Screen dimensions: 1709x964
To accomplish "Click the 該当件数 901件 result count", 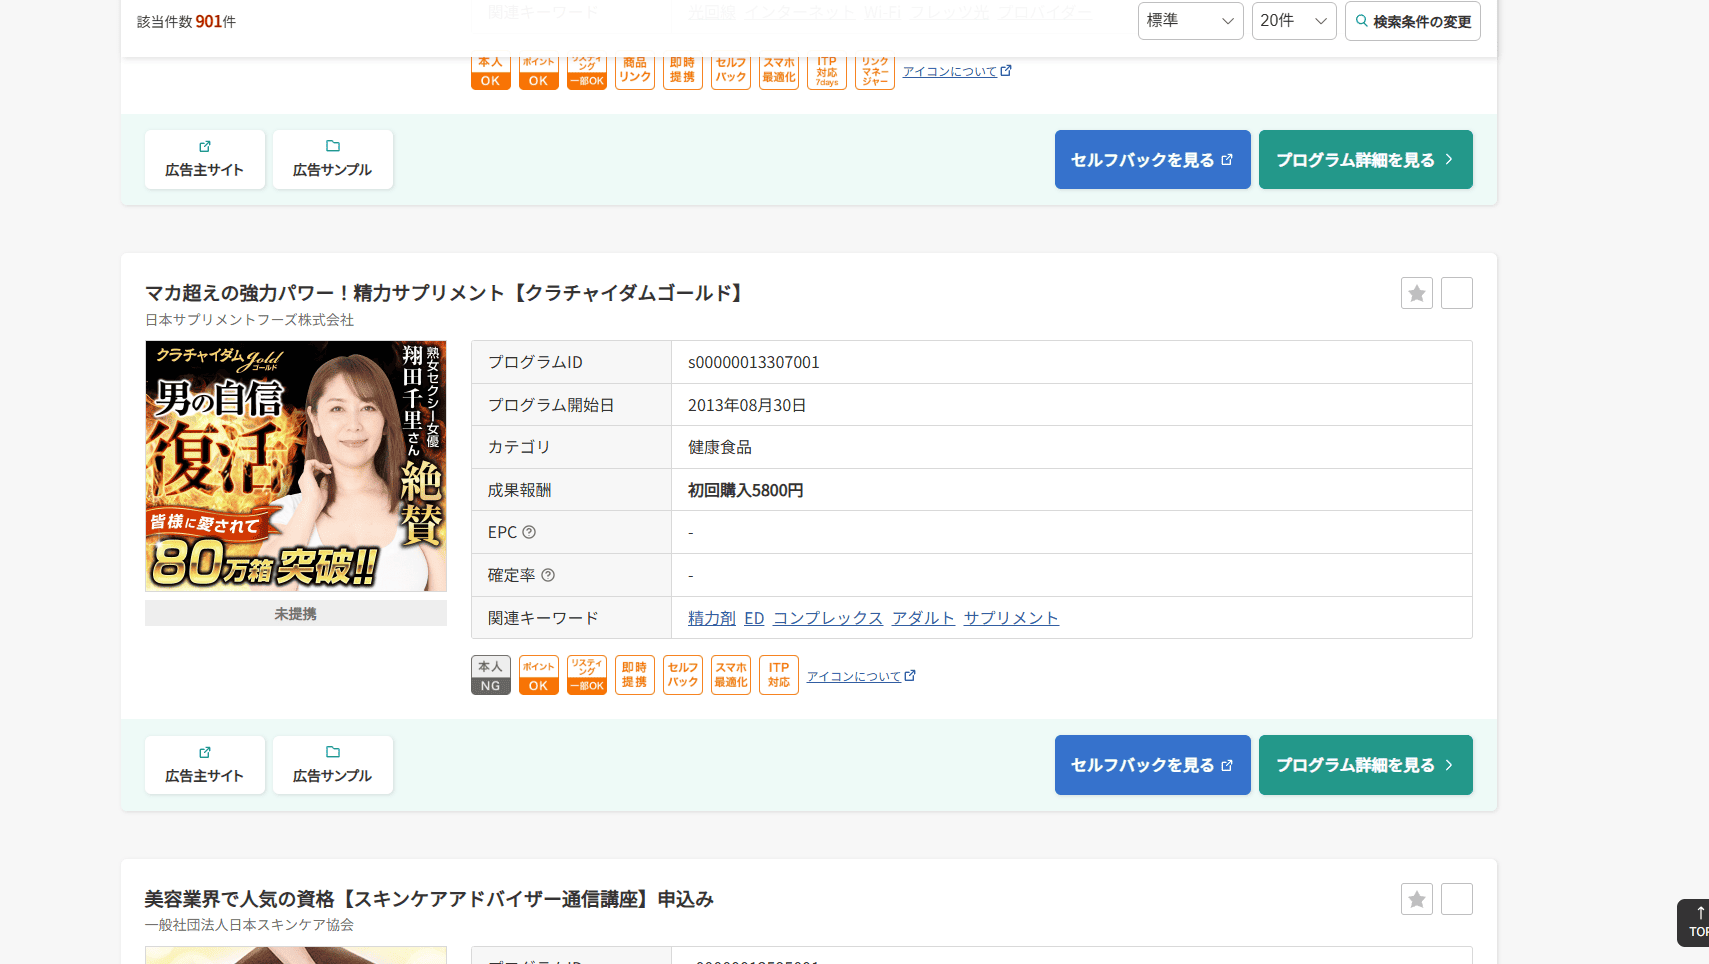I will pyautogui.click(x=187, y=21).
